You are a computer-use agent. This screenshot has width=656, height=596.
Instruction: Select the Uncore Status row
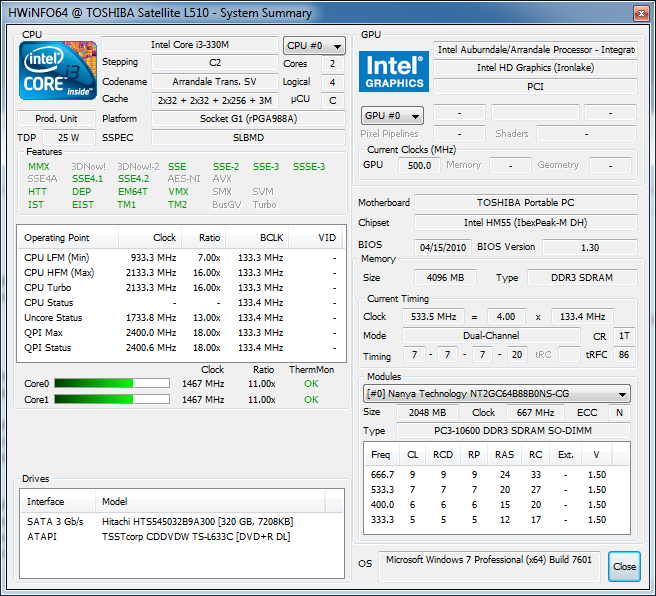click(x=182, y=318)
